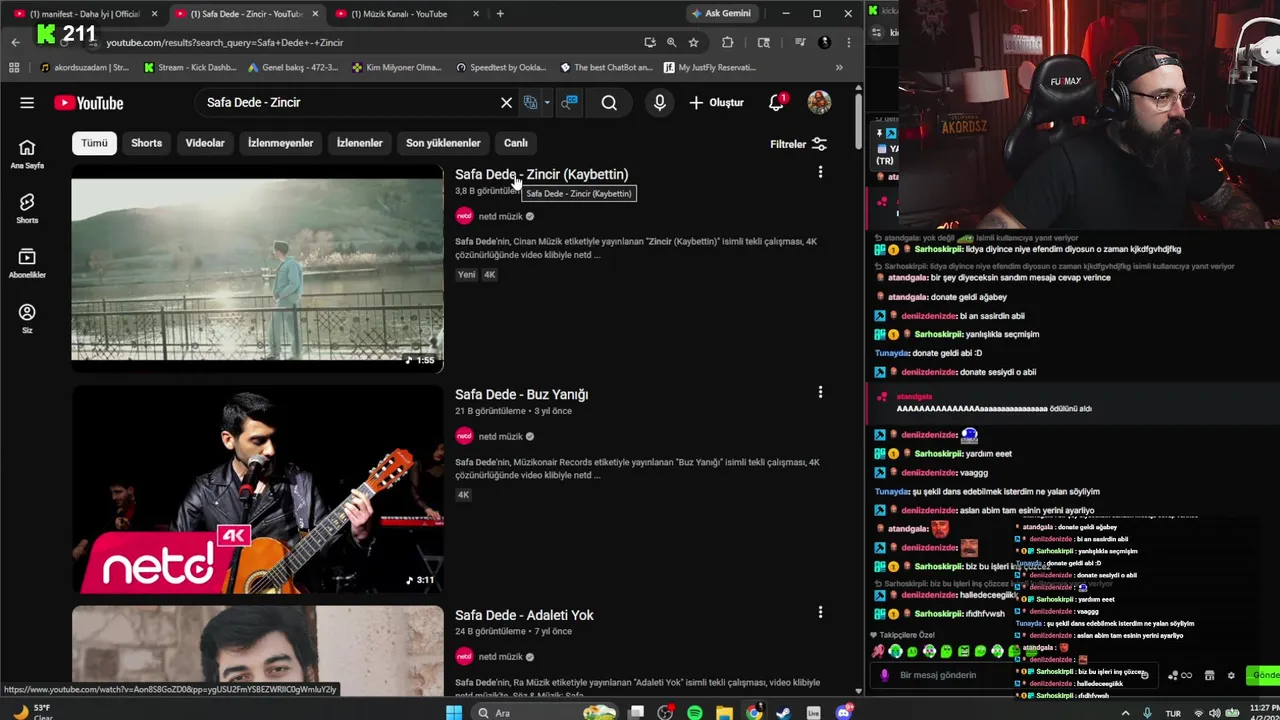
Task: Click the YouTube search input field
Action: (x=350, y=102)
